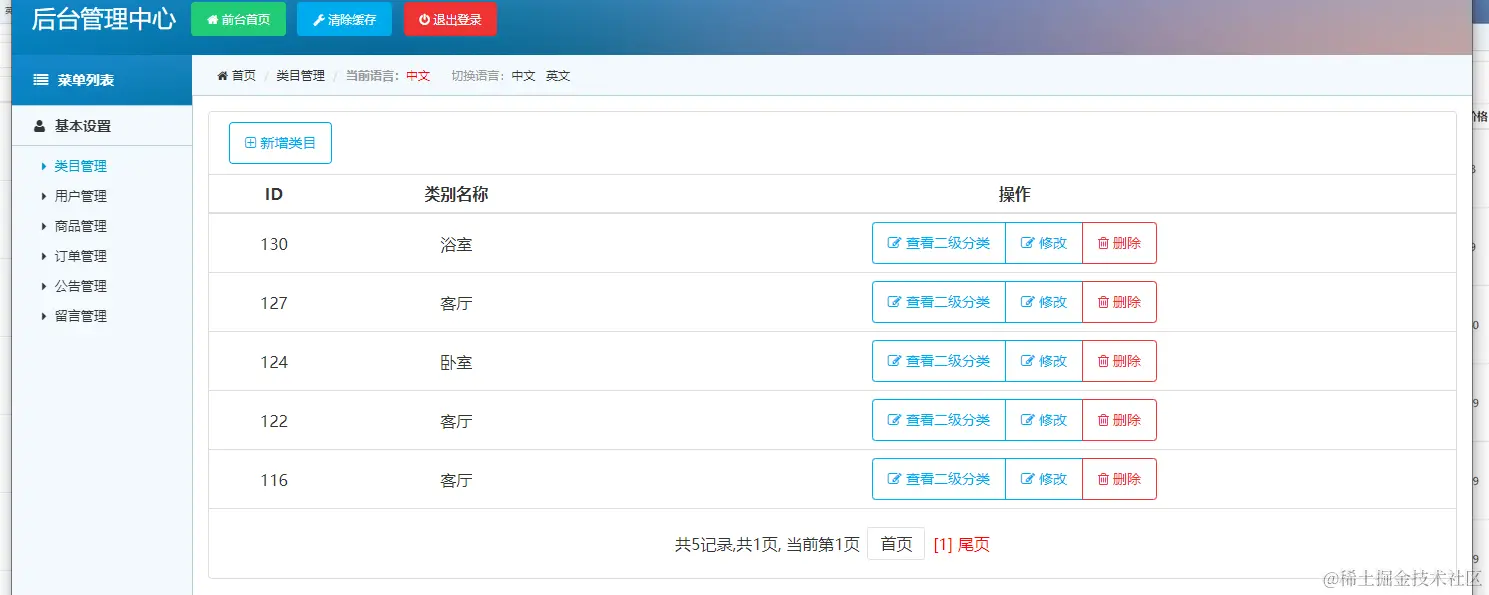
Task: Click the ID cell 124
Action: [x=274, y=362]
